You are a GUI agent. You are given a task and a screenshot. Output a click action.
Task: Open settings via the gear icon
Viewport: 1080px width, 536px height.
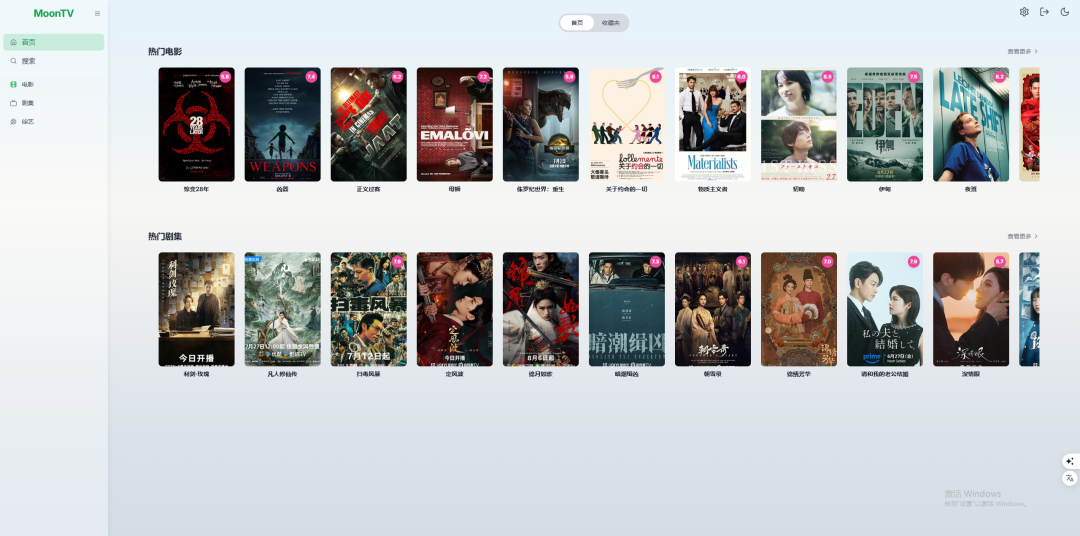pyautogui.click(x=1024, y=12)
